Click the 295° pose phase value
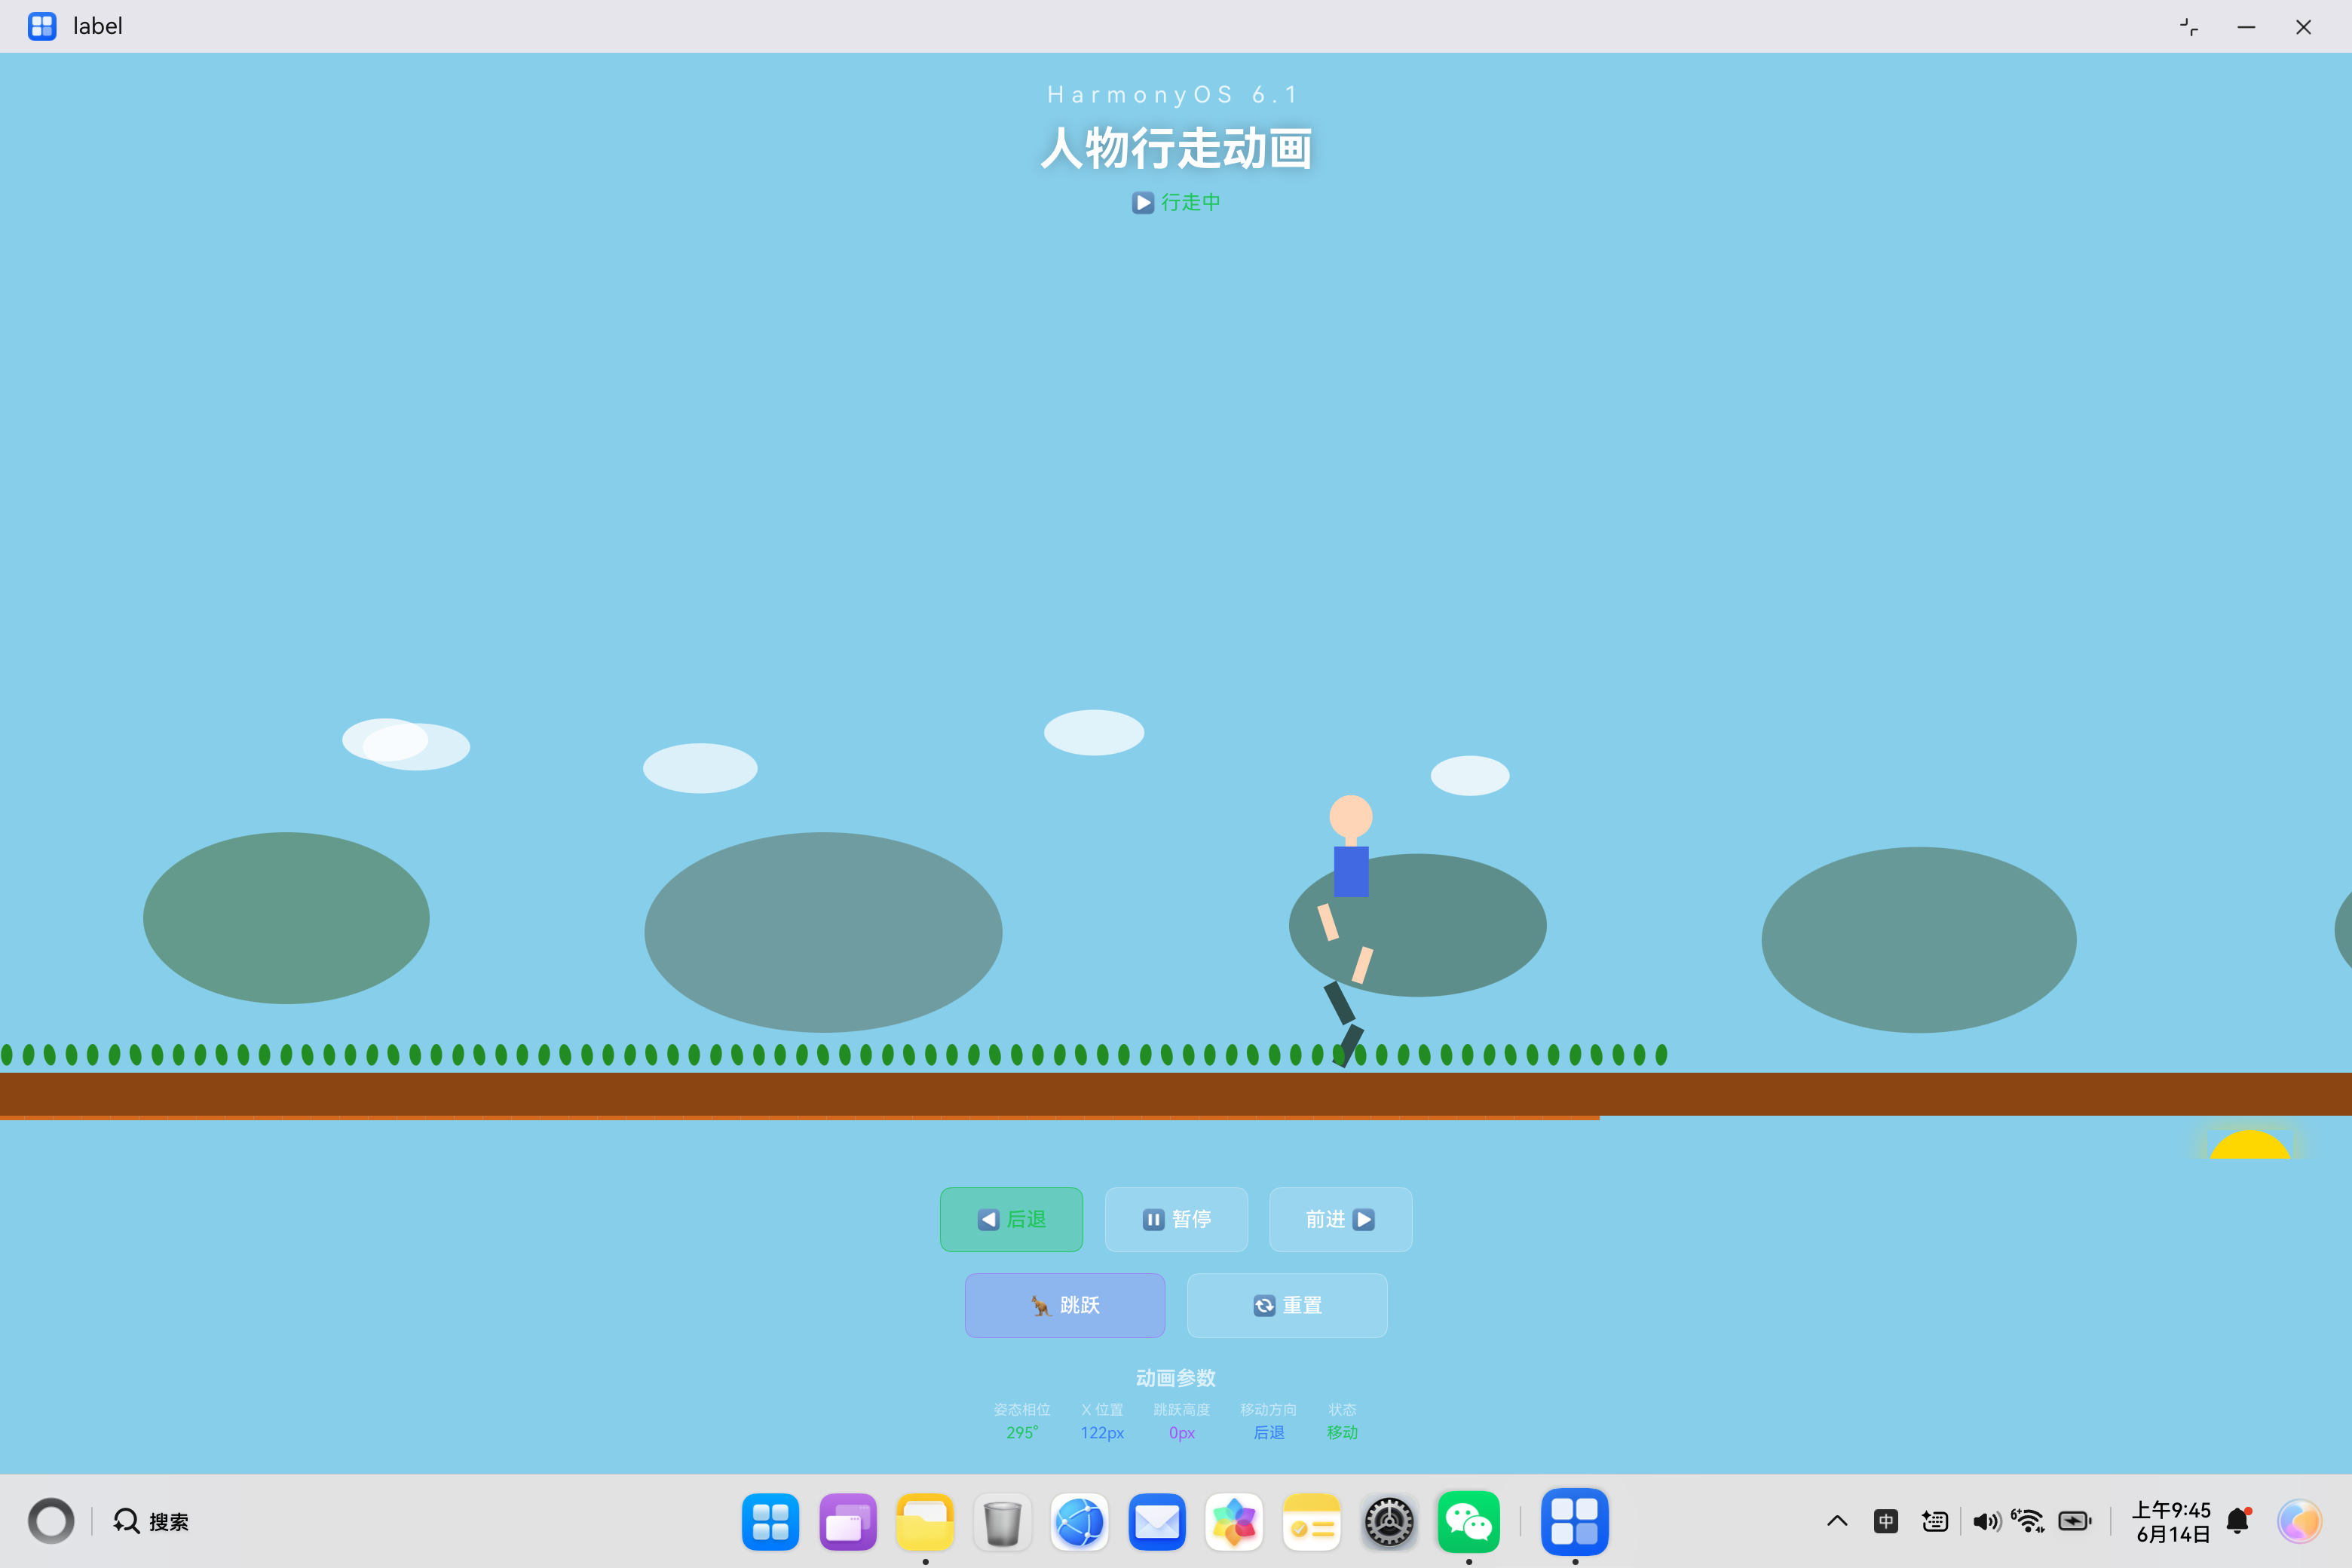This screenshot has width=2352, height=1568. [1022, 1432]
